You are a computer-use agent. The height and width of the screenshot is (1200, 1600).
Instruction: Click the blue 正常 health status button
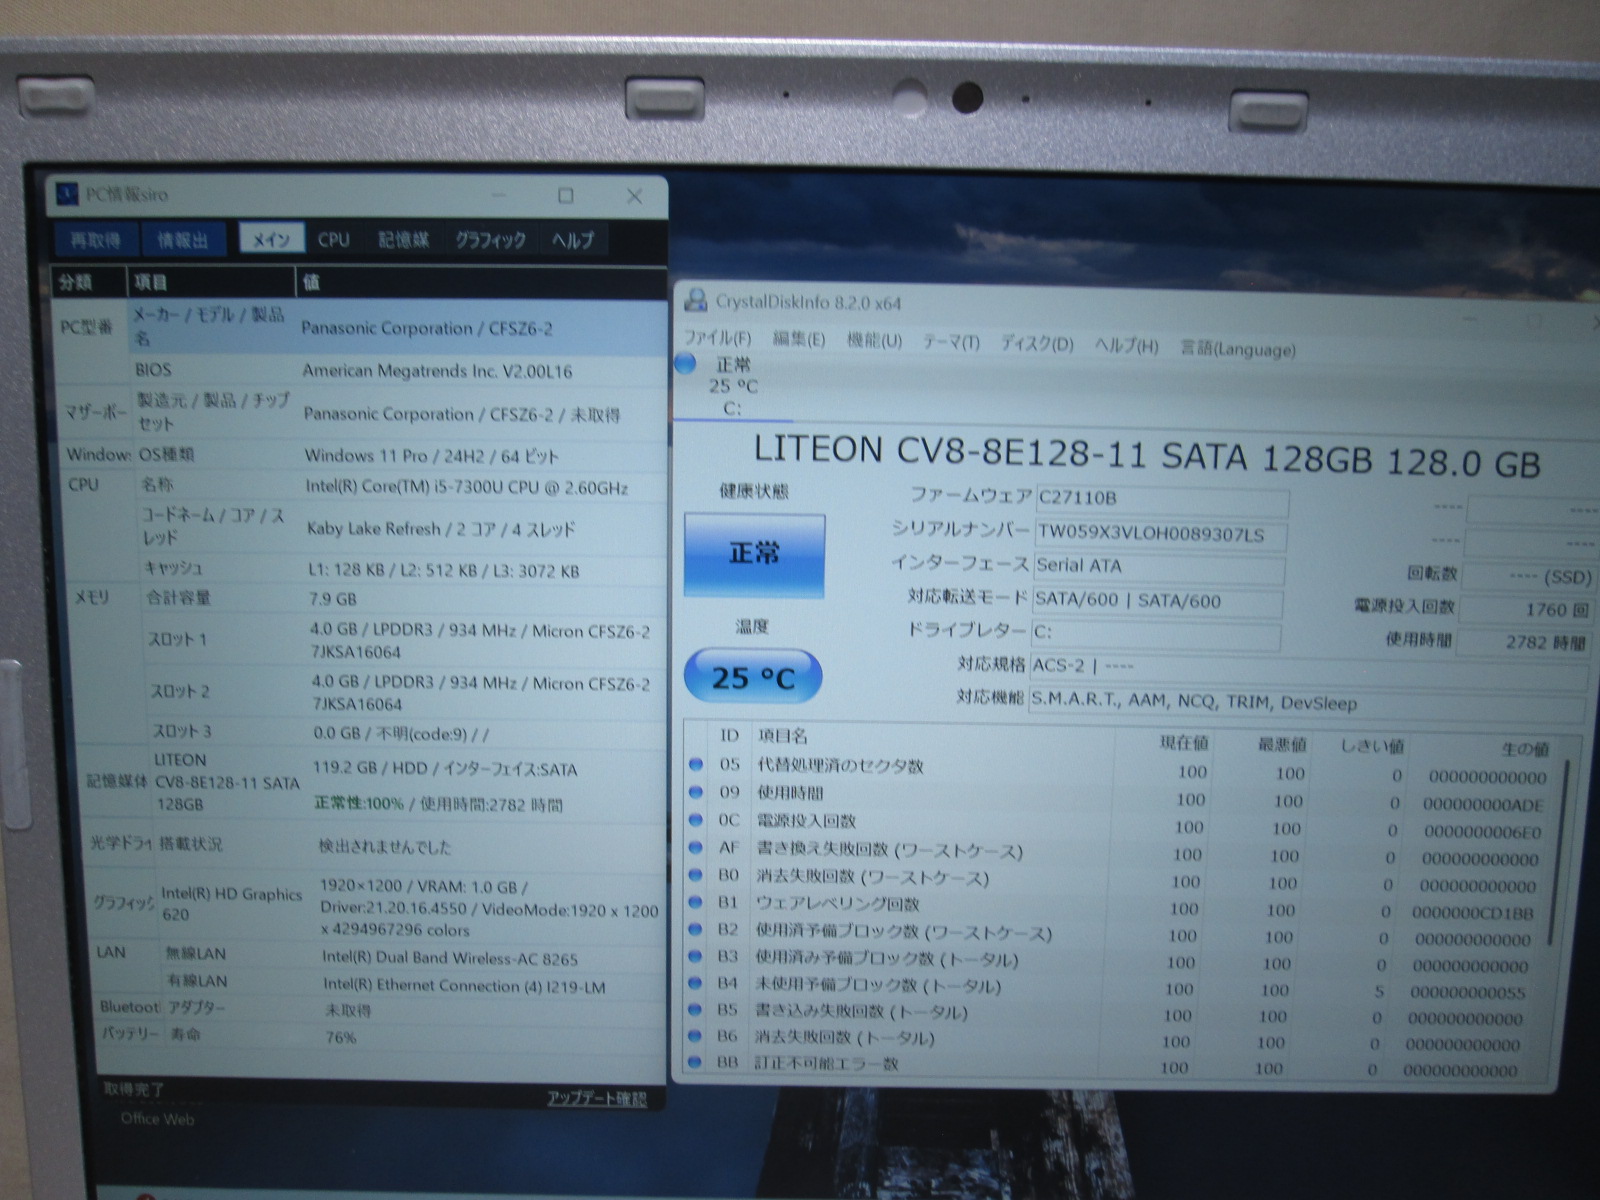pyautogui.click(x=754, y=555)
